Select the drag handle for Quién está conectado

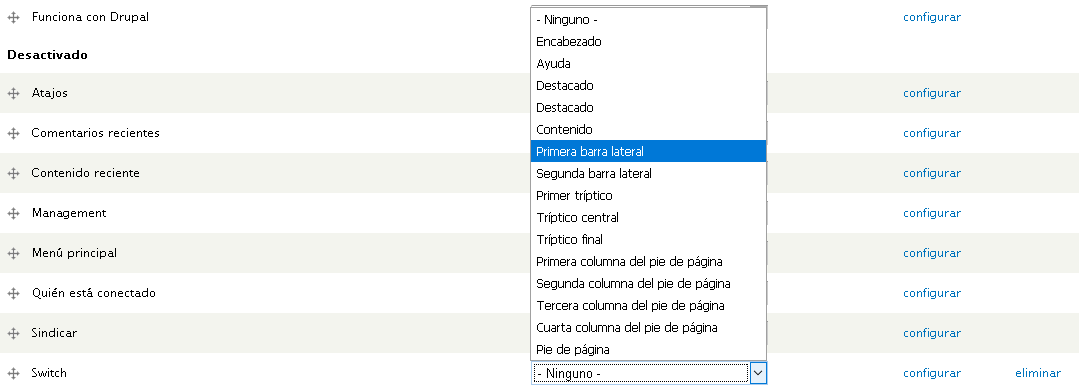pyautogui.click(x=13, y=293)
